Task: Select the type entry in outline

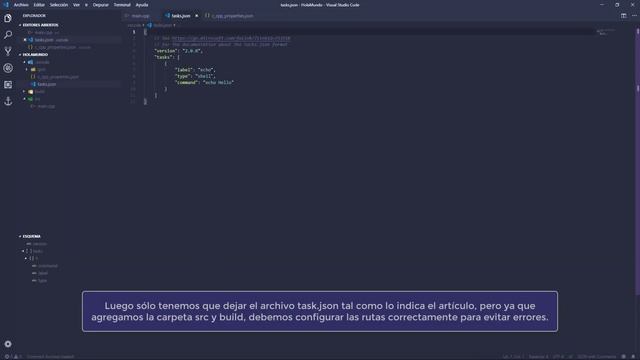Action: [42, 281]
